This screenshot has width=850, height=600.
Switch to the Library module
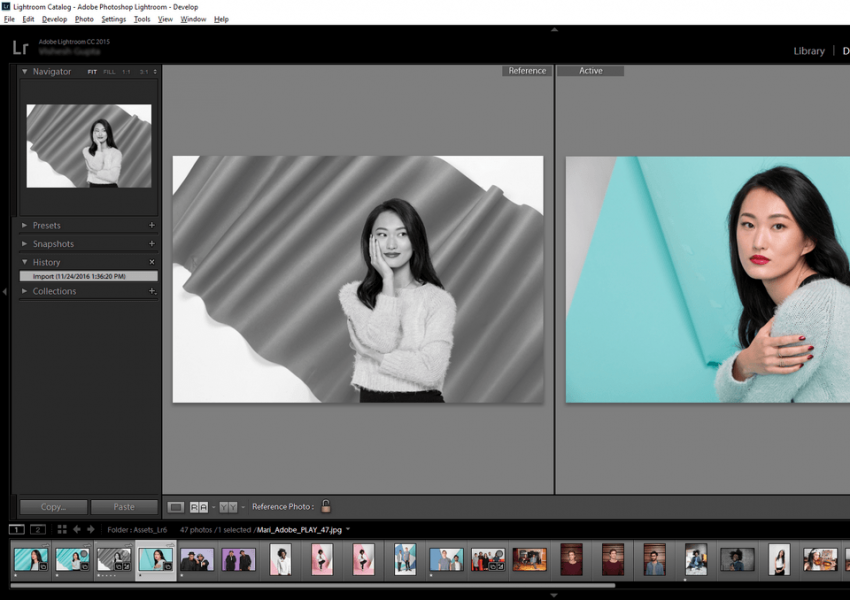coord(808,51)
